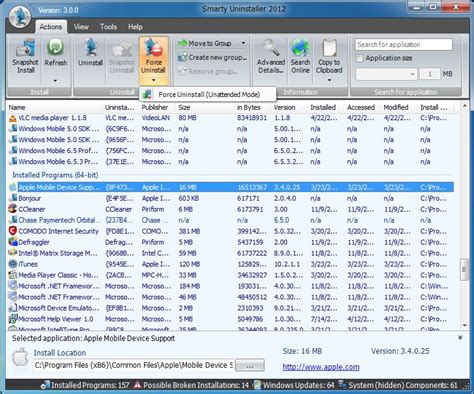Open the Actions ribbon tab
474x394 pixels.
[x=51, y=27]
